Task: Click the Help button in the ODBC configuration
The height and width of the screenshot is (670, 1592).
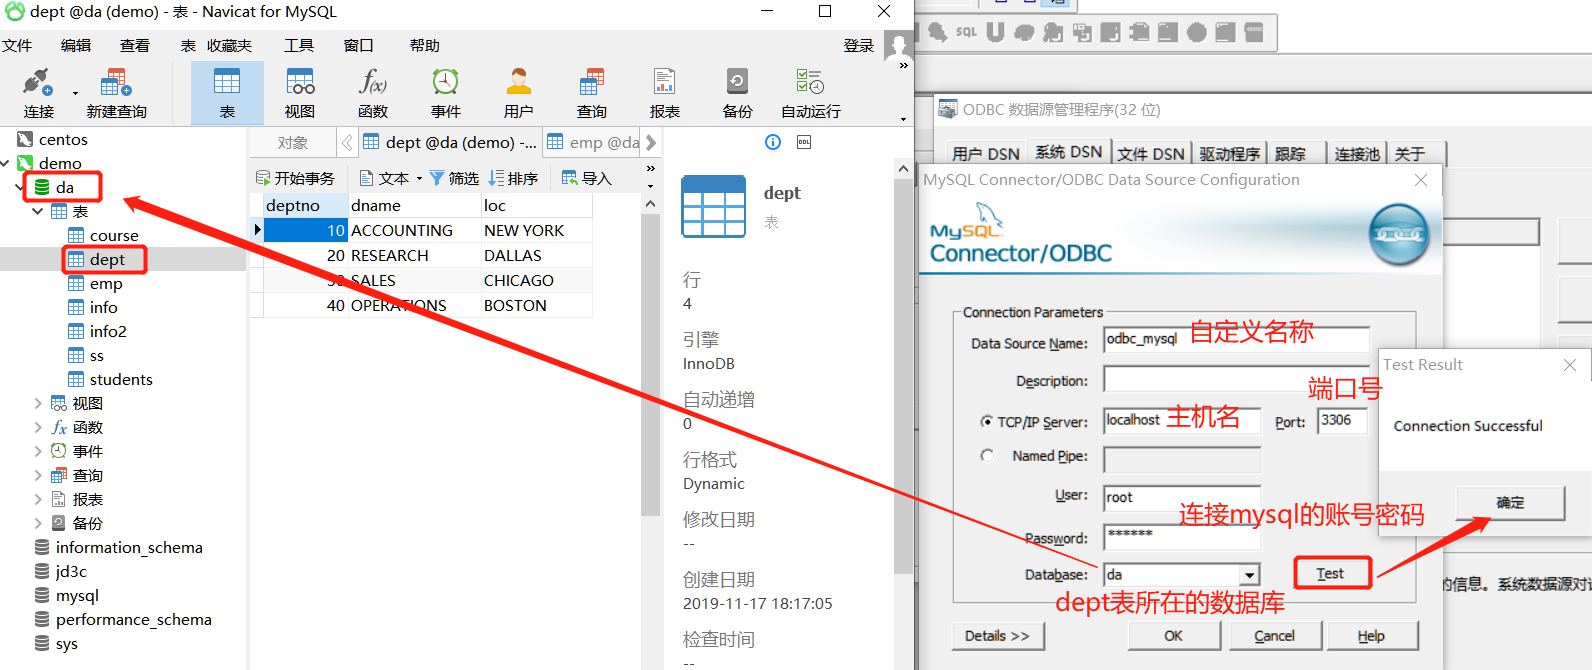Action: [x=1371, y=636]
